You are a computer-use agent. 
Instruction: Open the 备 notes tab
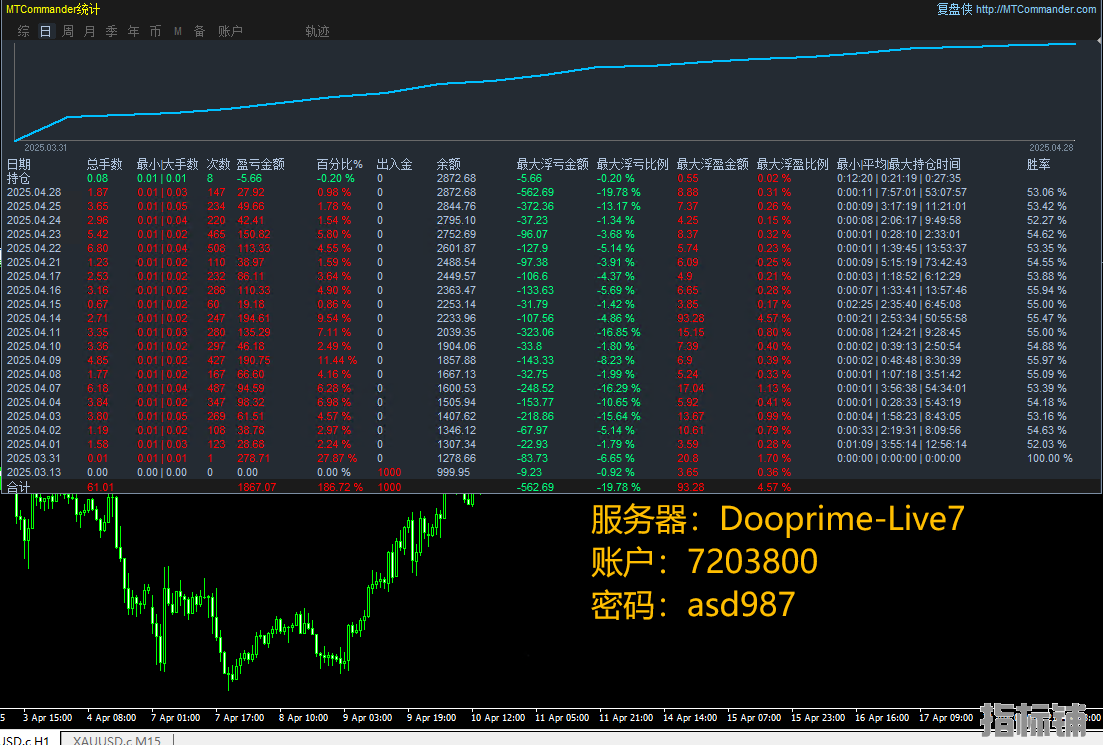click(200, 31)
